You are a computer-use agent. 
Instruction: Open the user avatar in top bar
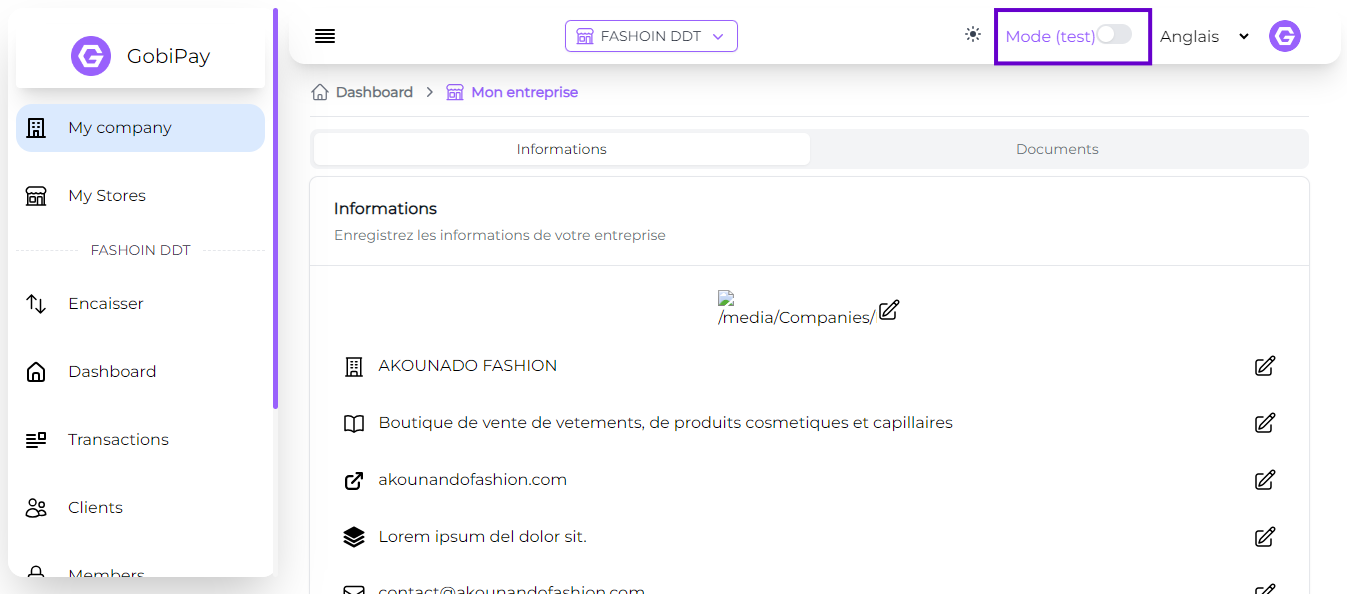(1285, 36)
